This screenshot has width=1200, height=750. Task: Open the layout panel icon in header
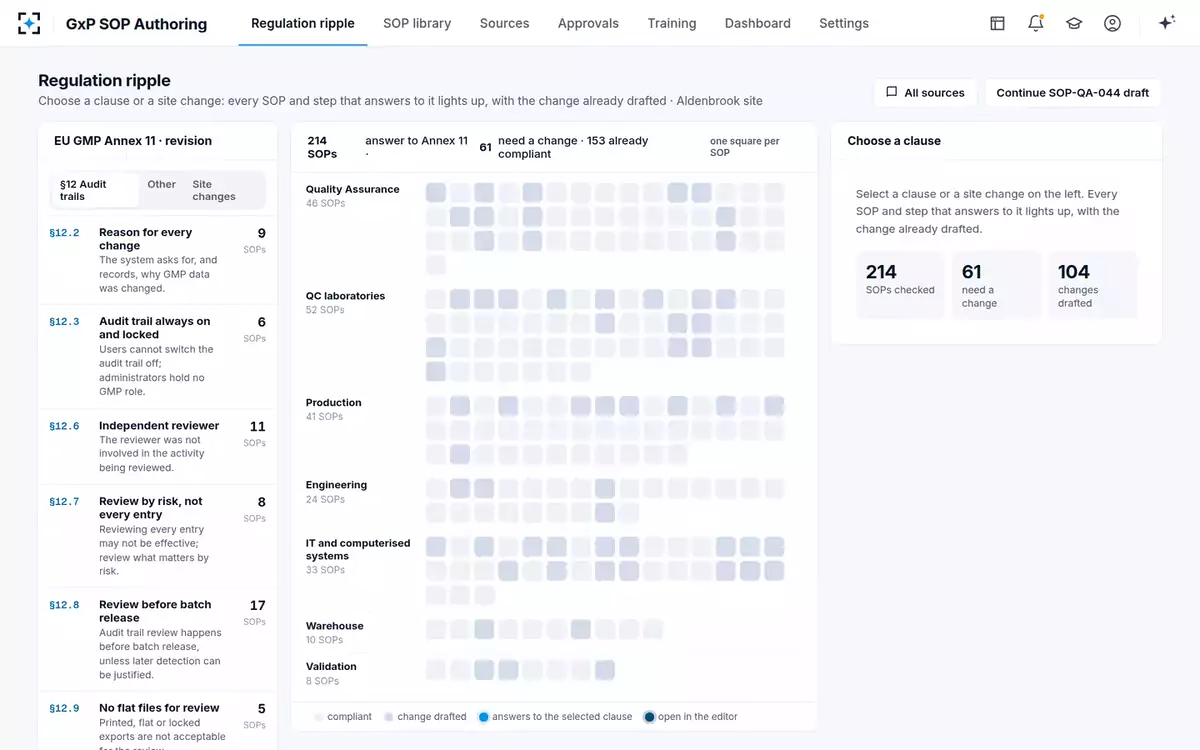tap(997, 23)
